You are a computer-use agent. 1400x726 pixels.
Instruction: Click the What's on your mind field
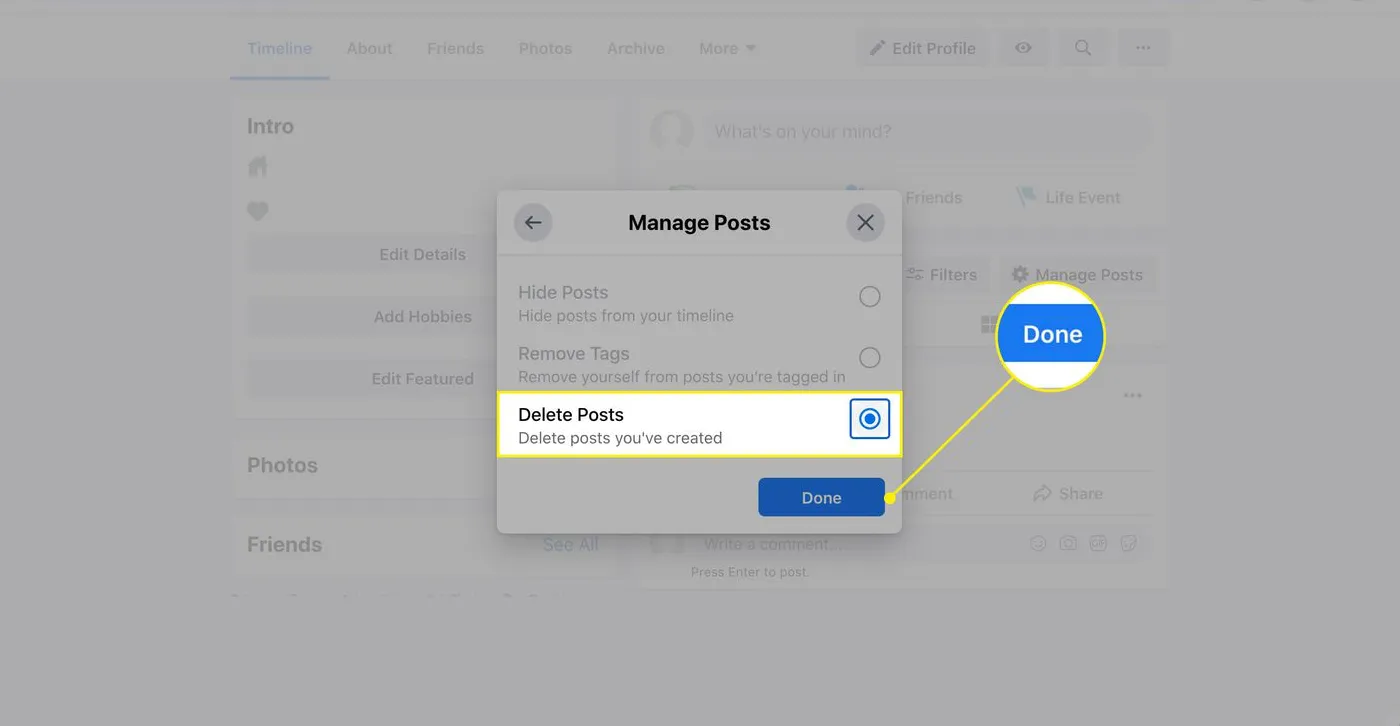point(925,132)
